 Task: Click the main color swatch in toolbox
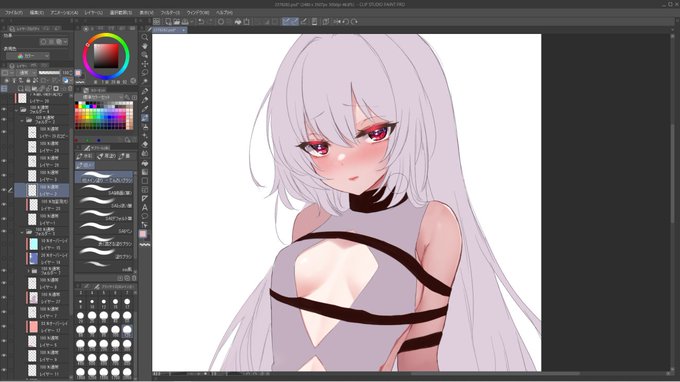pos(143,234)
